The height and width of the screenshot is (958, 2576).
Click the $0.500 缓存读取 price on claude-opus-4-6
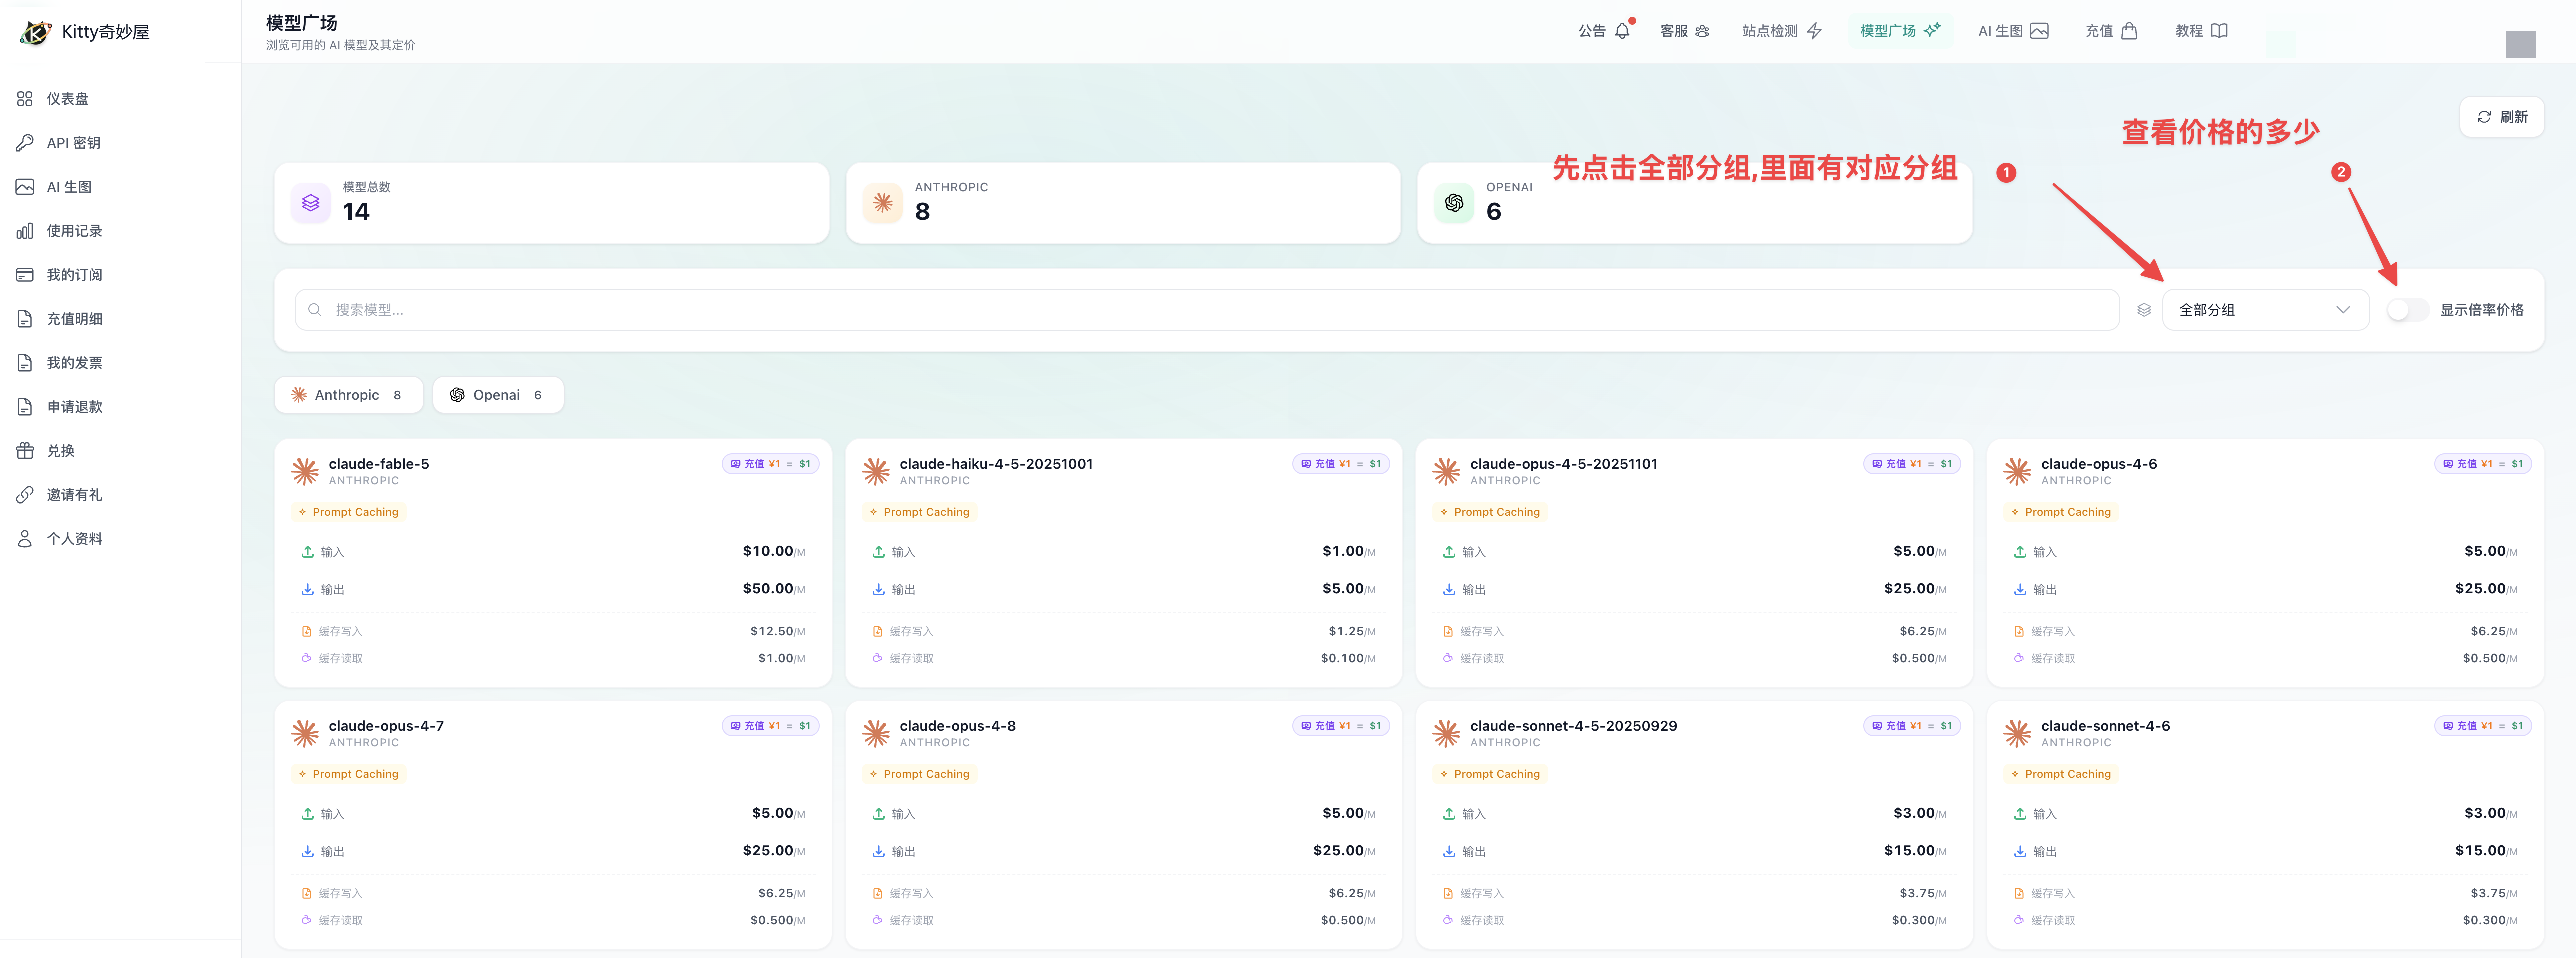[x=2489, y=658]
